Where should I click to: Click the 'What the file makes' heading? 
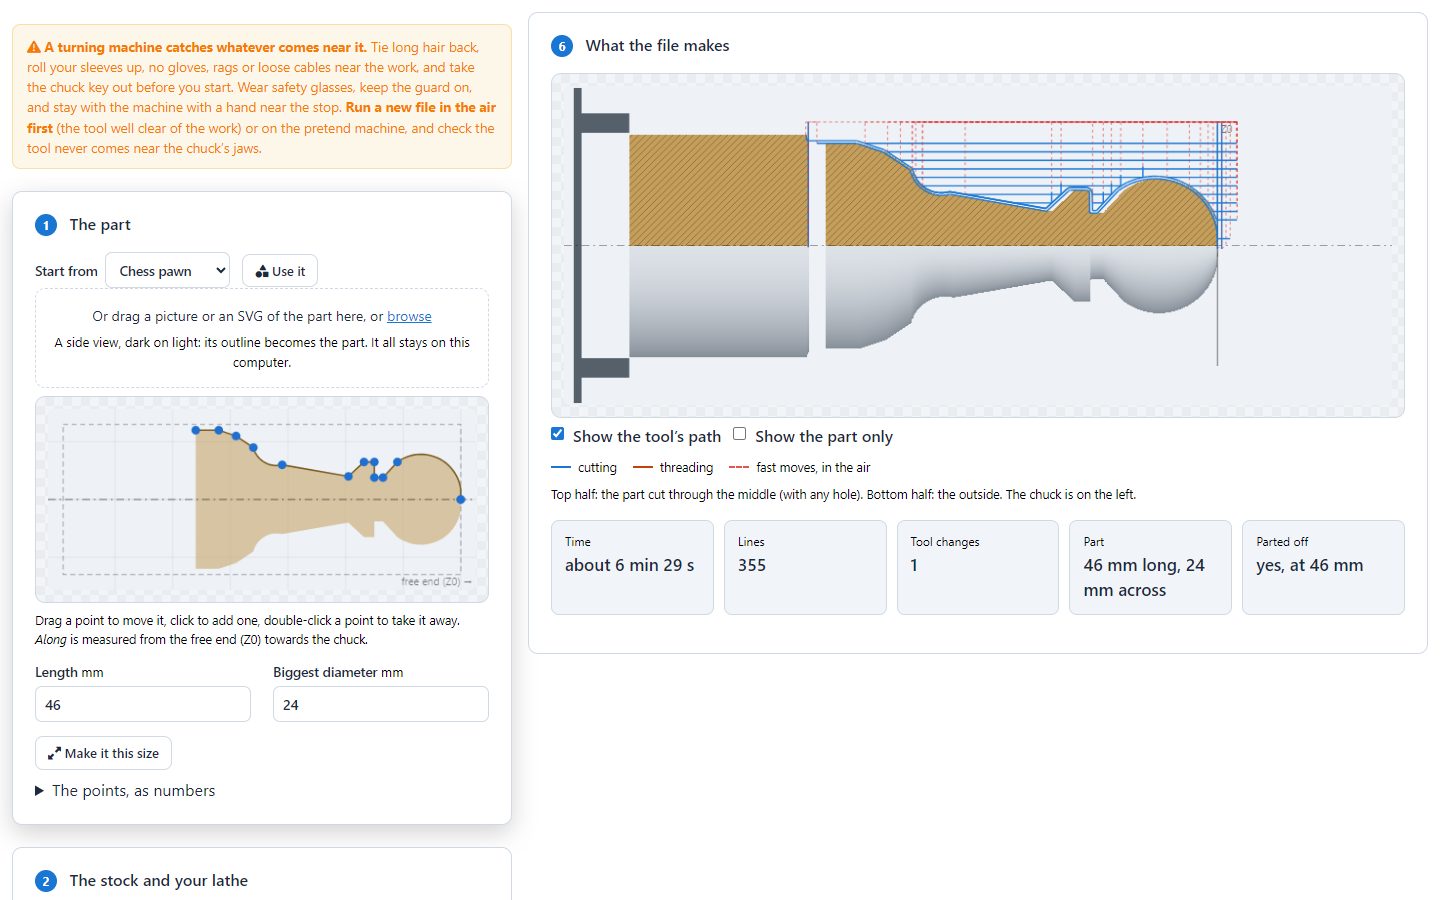pyautogui.click(x=657, y=46)
